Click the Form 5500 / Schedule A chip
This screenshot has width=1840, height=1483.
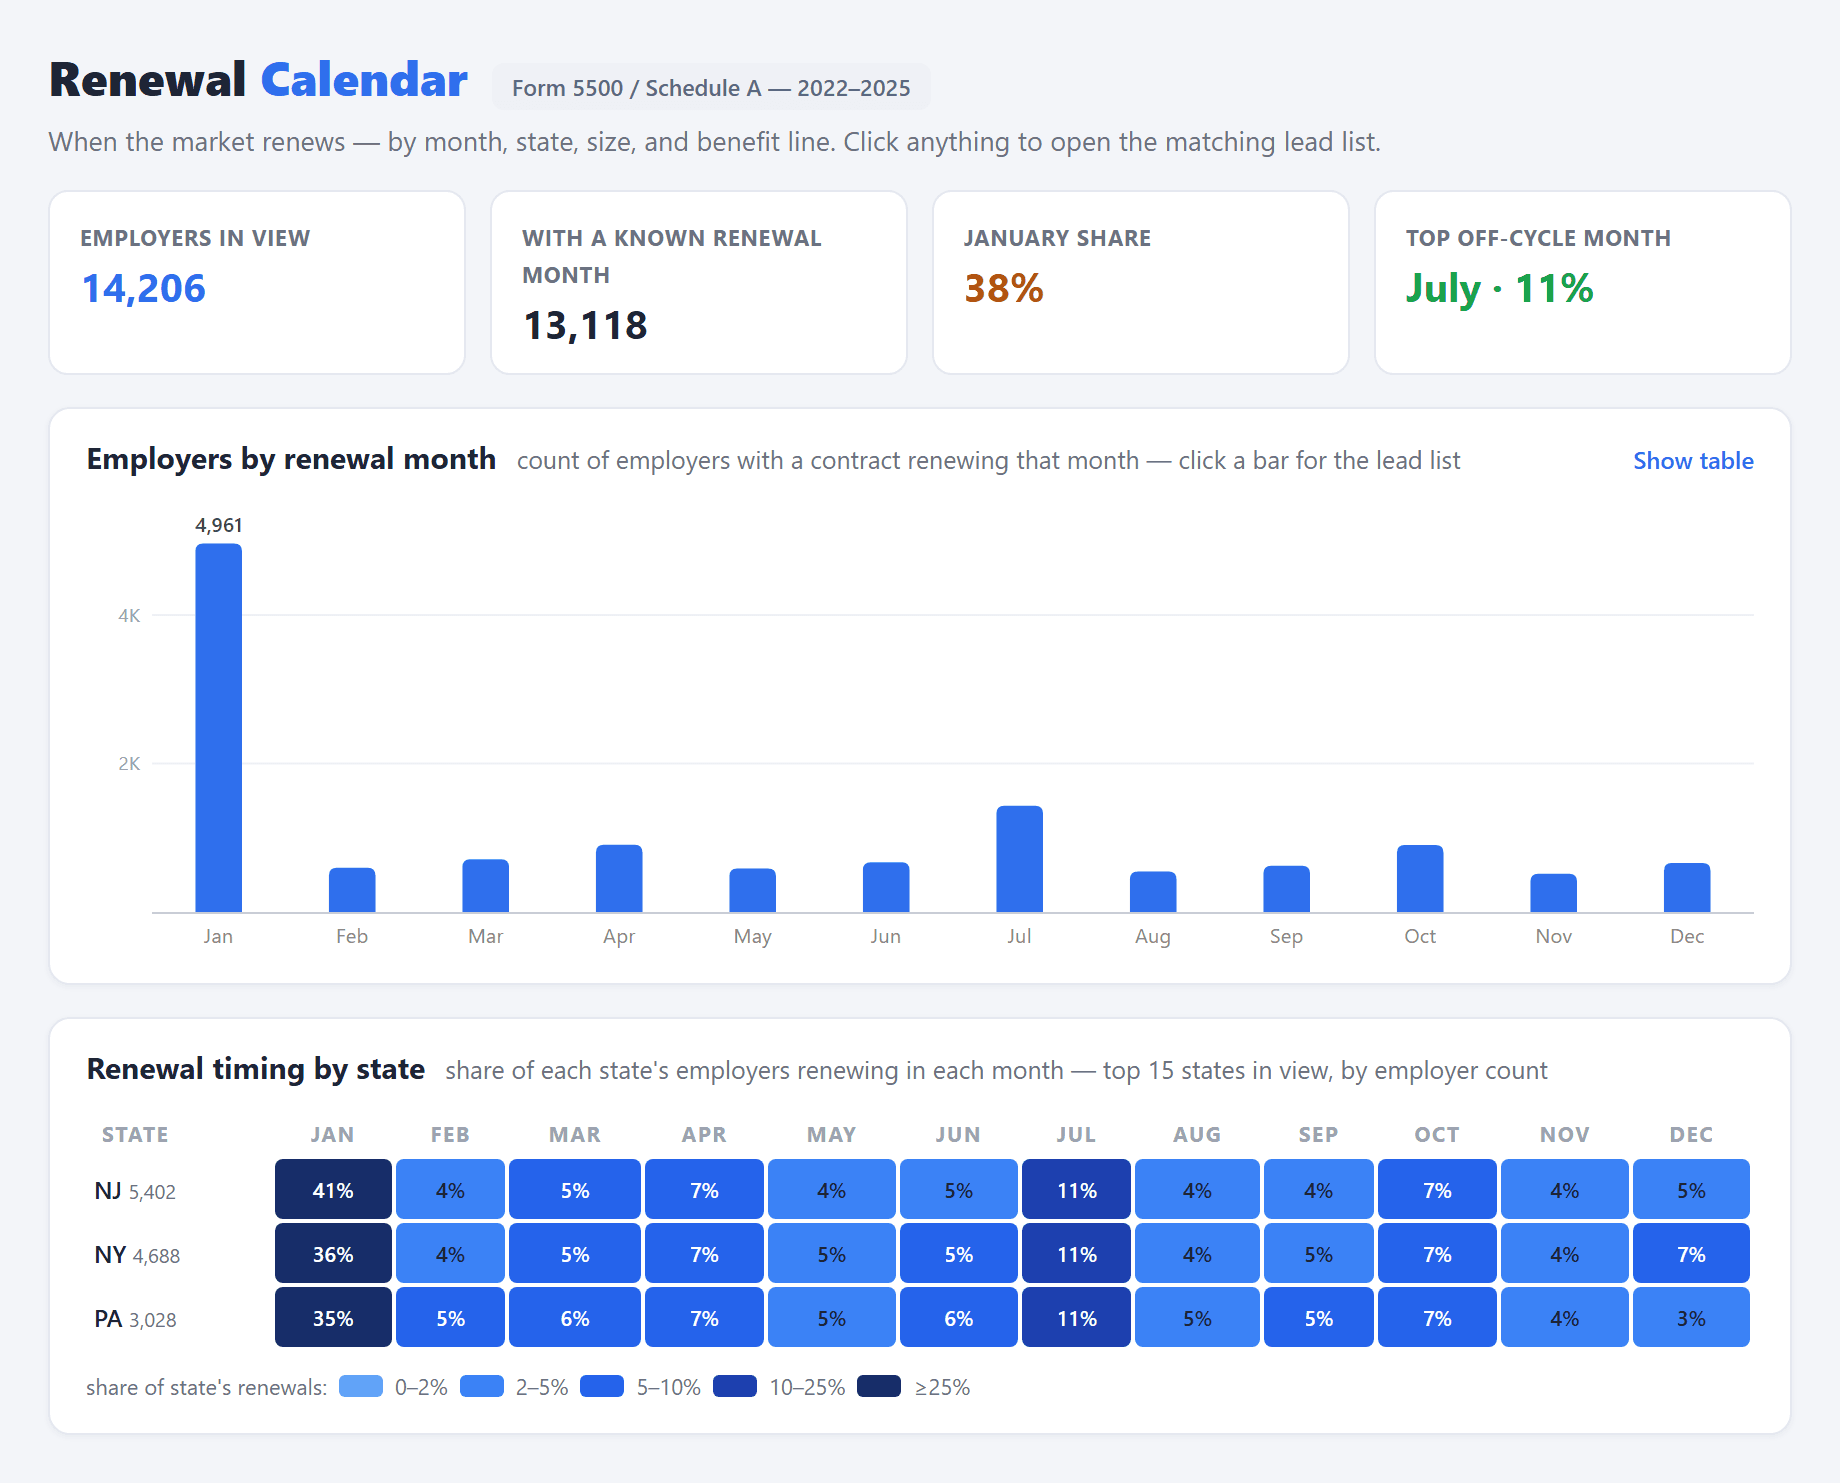[711, 87]
